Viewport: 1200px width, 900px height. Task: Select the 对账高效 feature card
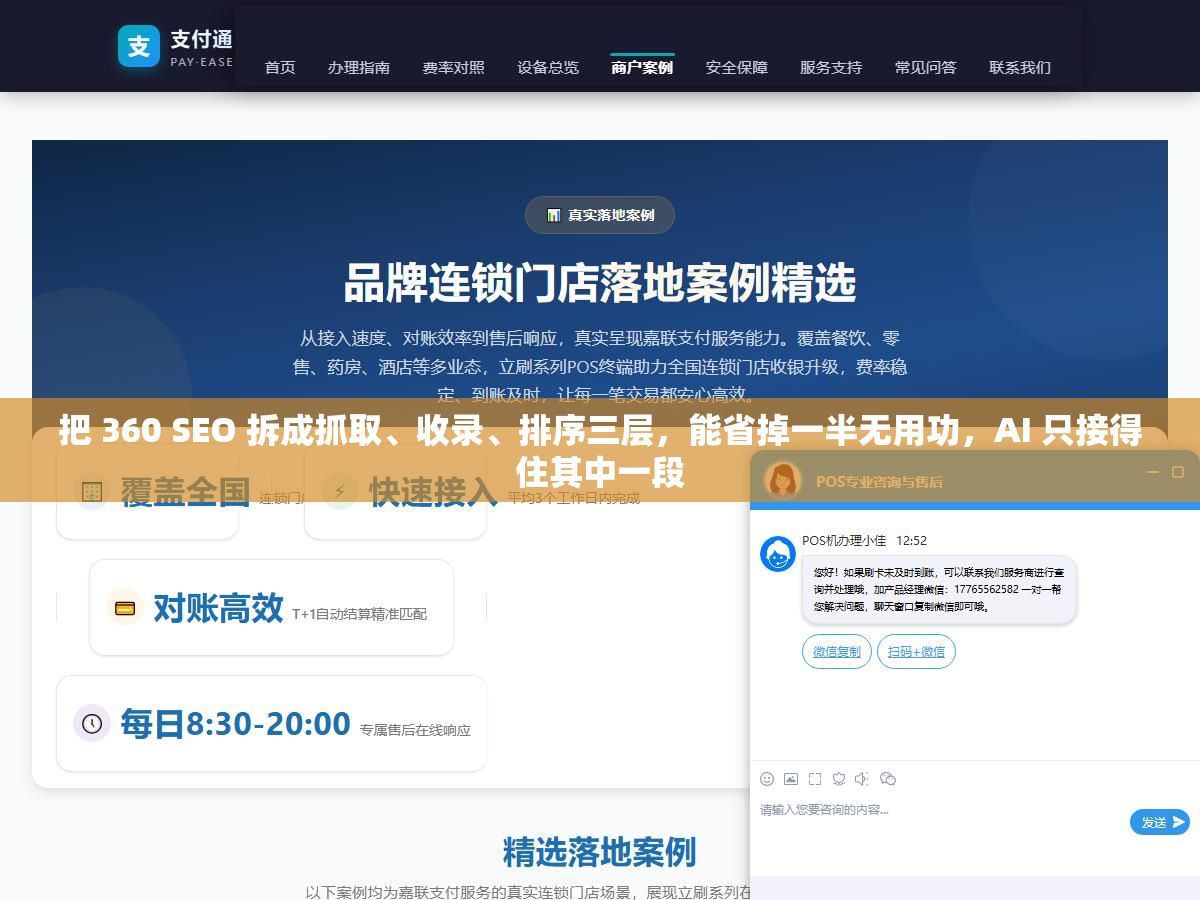pos(271,607)
